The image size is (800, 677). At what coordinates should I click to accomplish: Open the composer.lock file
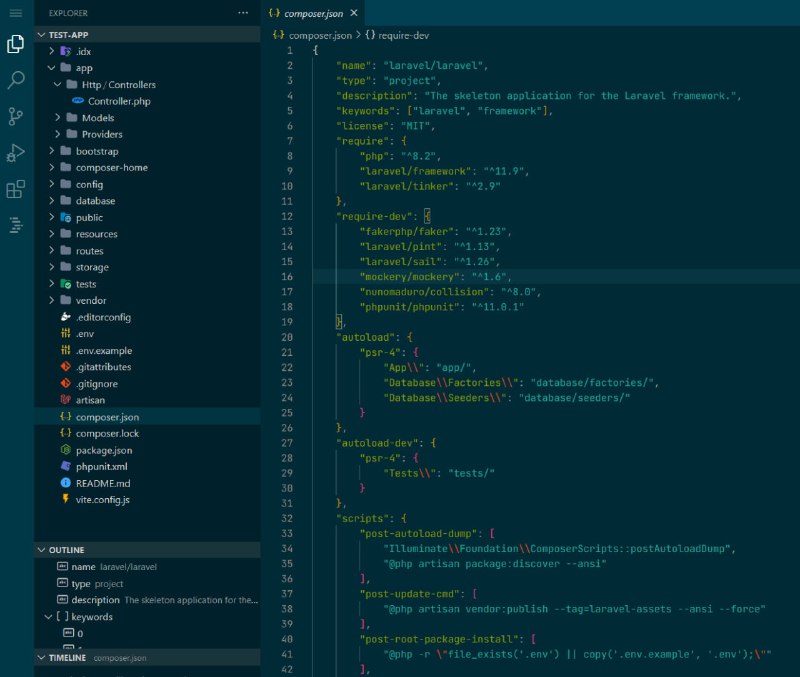147,433
